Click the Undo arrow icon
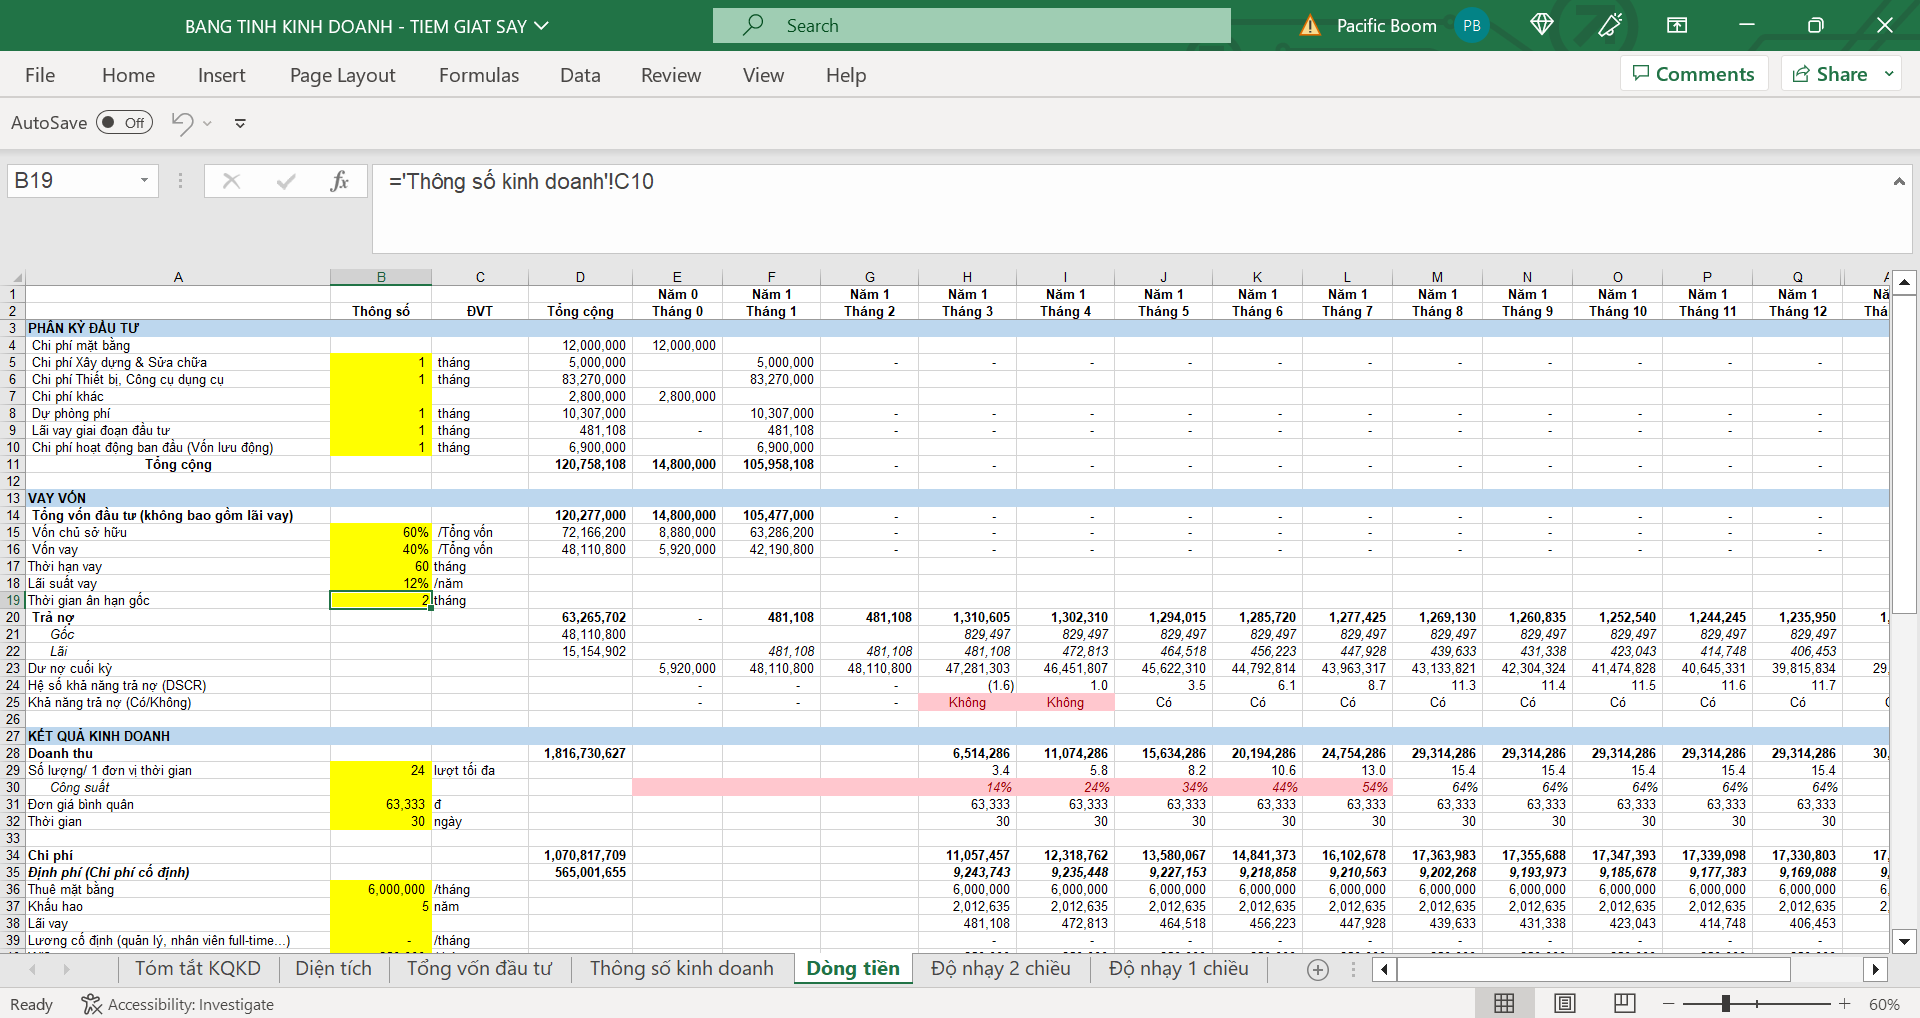 pyautogui.click(x=182, y=123)
